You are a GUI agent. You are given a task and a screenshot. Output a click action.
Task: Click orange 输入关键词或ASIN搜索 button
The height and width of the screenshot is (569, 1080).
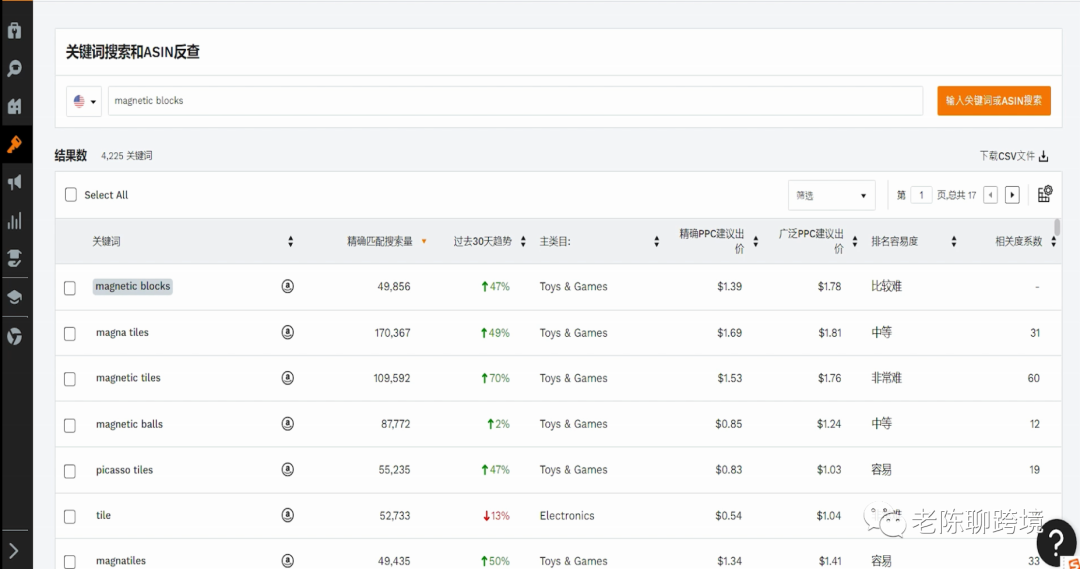point(993,101)
